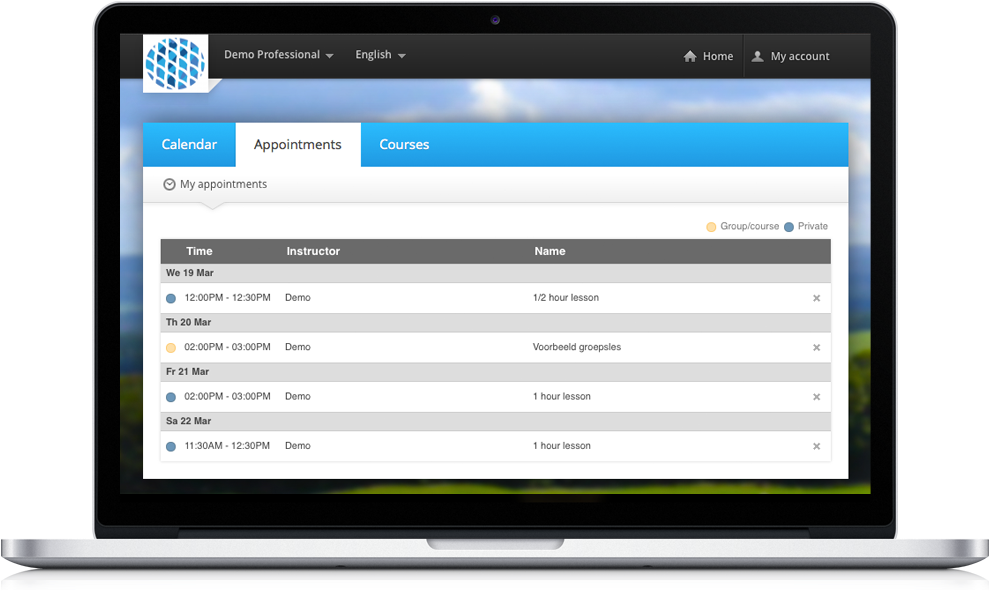Open the English language dropdown
The image size is (989, 591).
(x=381, y=55)
